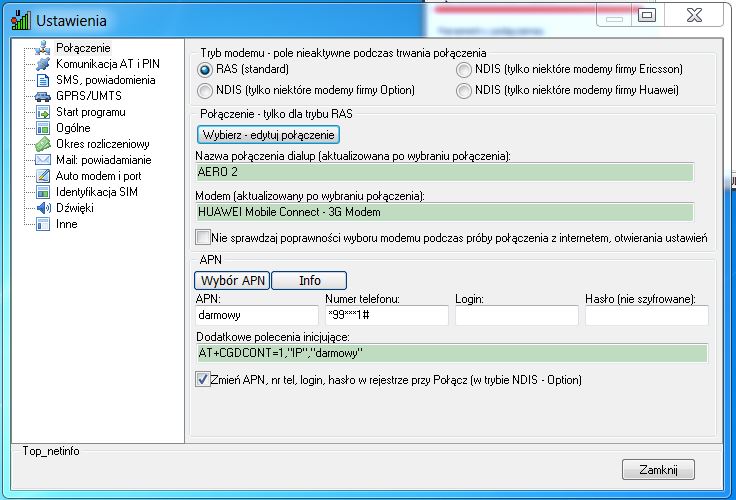Screen dimensions: 736x500
Task: Select the Dźwięki speaker icon
Action: coord(43,208)
